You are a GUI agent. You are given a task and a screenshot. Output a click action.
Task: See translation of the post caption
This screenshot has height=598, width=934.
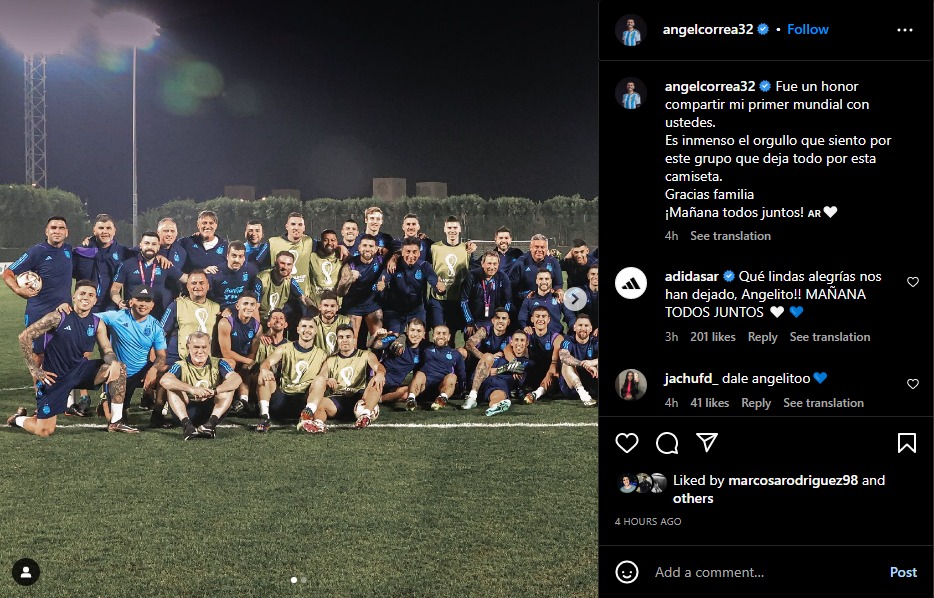[730, 236]
